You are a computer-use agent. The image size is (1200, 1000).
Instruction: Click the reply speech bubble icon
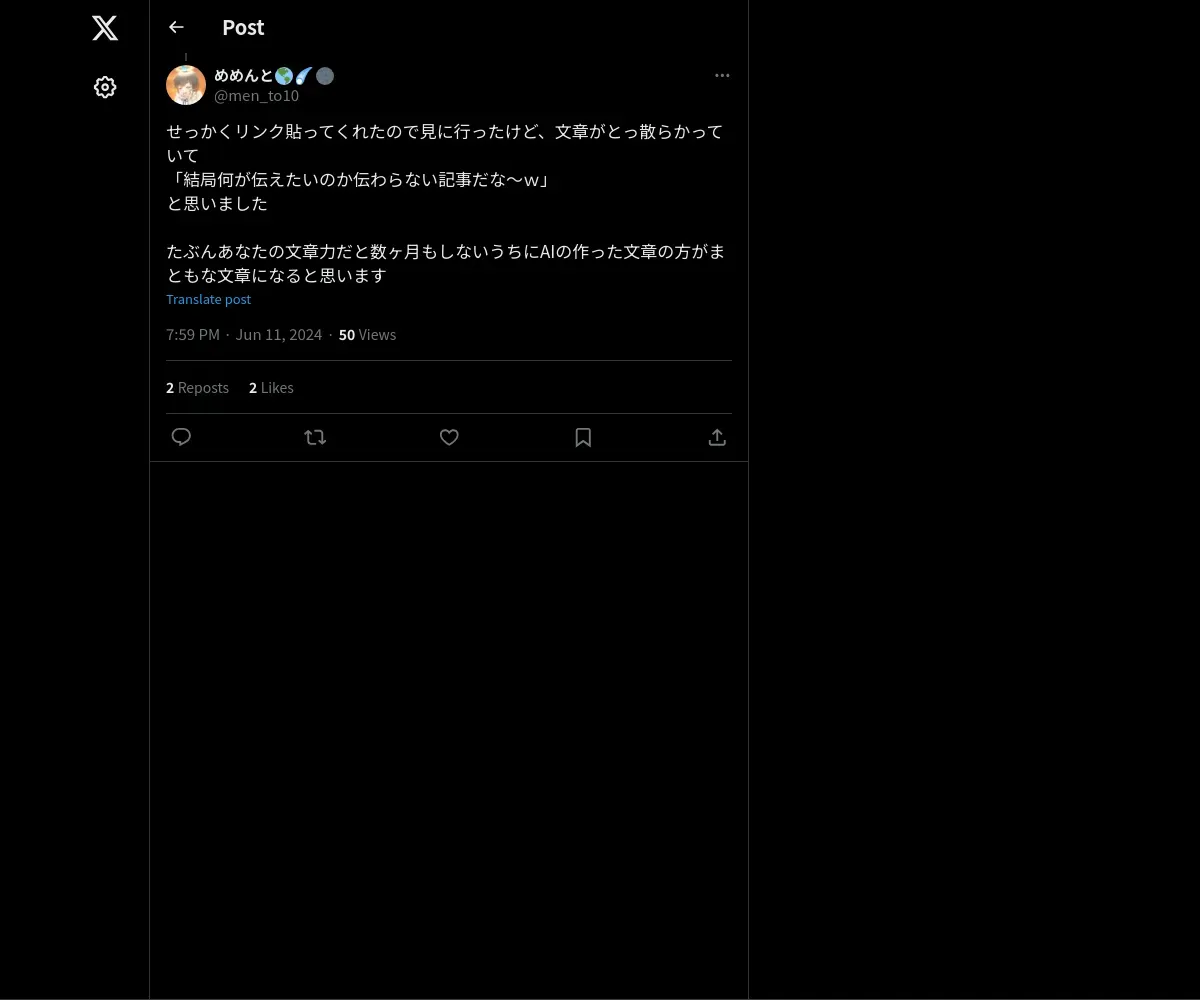(x=181, y=437)
